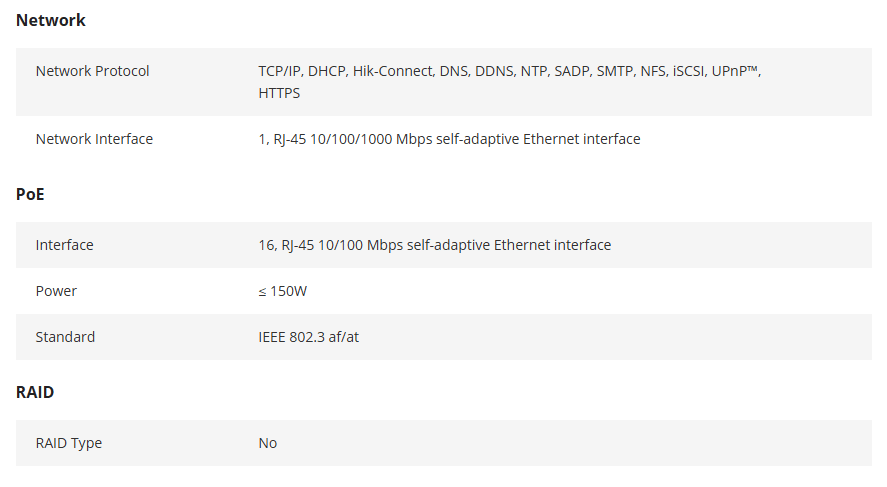Click the Network section heading
The image size is (887, 487).
tap(51, 20)
